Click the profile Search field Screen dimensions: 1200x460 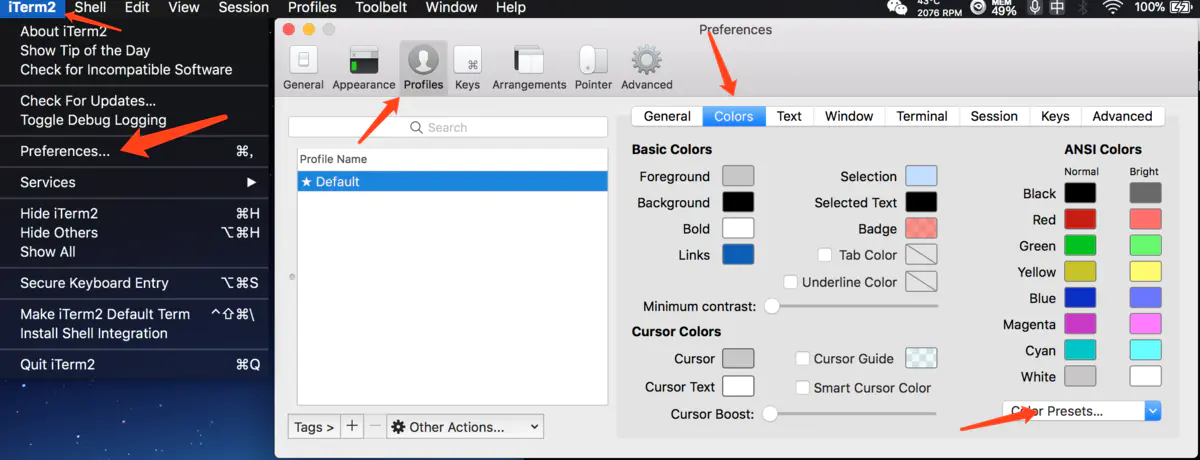coord(447,127)
